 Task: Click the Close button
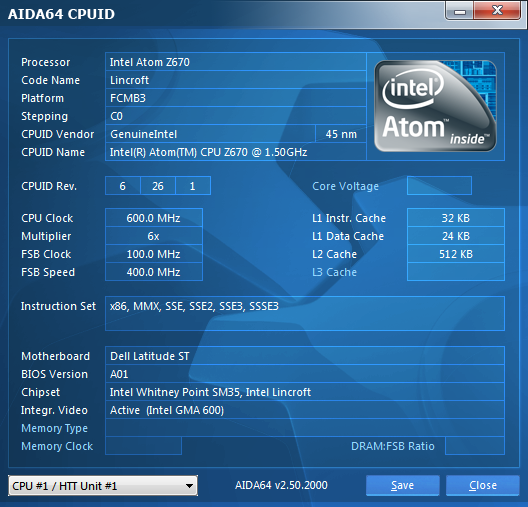[x=483, y=485]
